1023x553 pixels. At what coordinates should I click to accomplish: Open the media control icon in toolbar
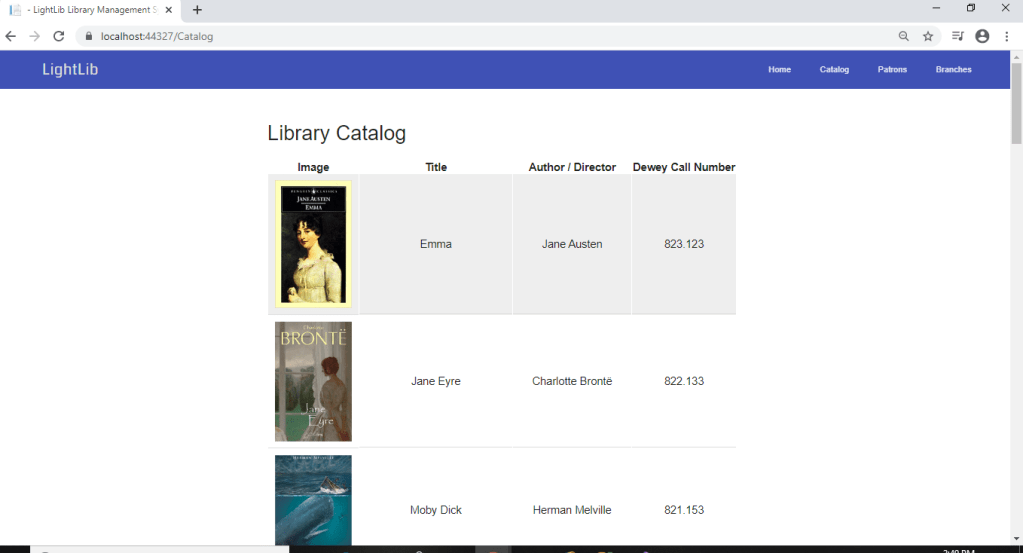958,36
